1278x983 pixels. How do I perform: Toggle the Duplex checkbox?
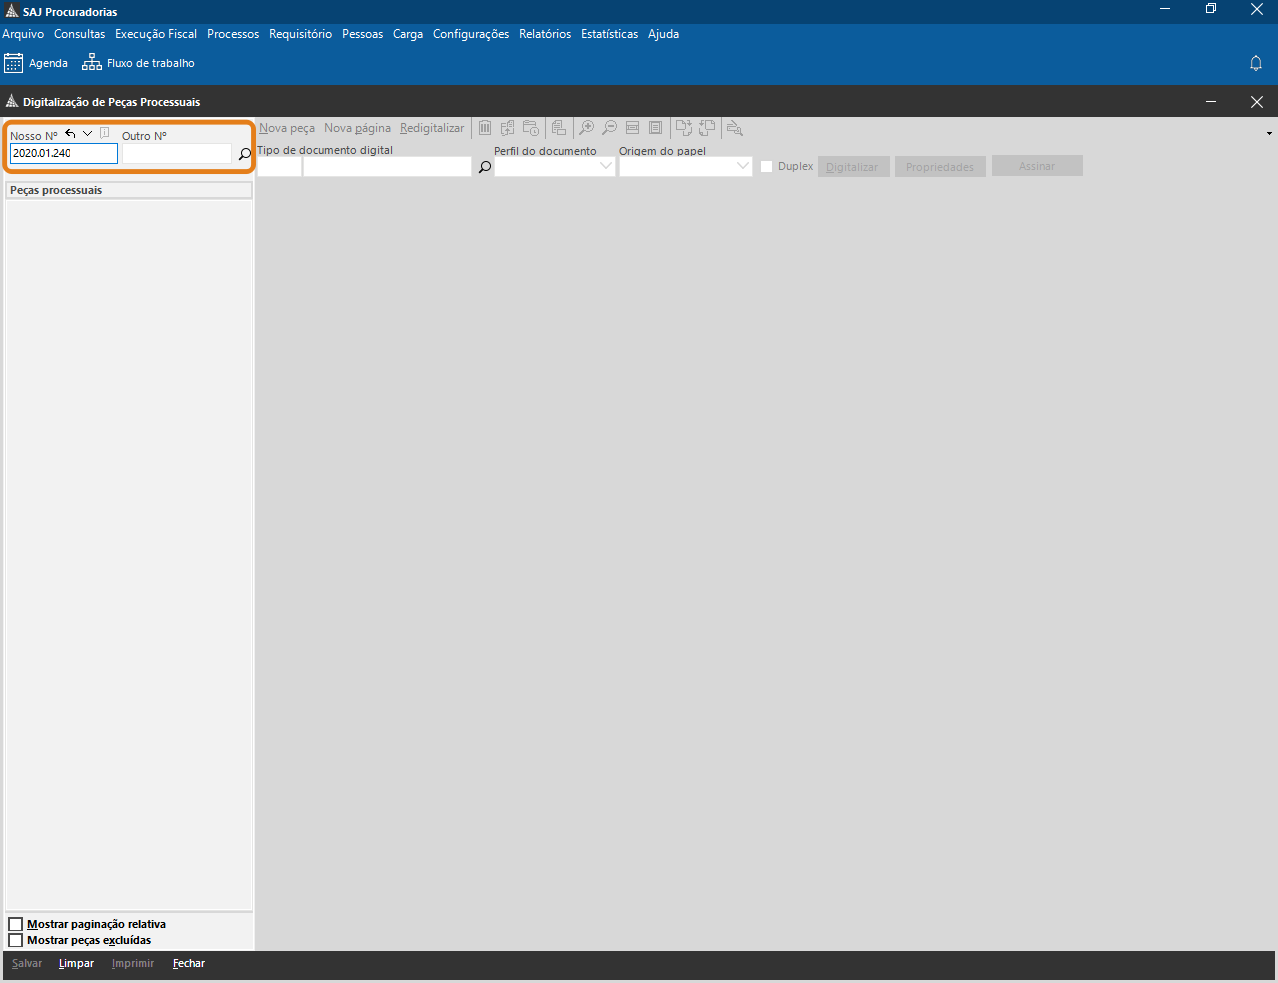pyautogui.click(x=767, y=167)
